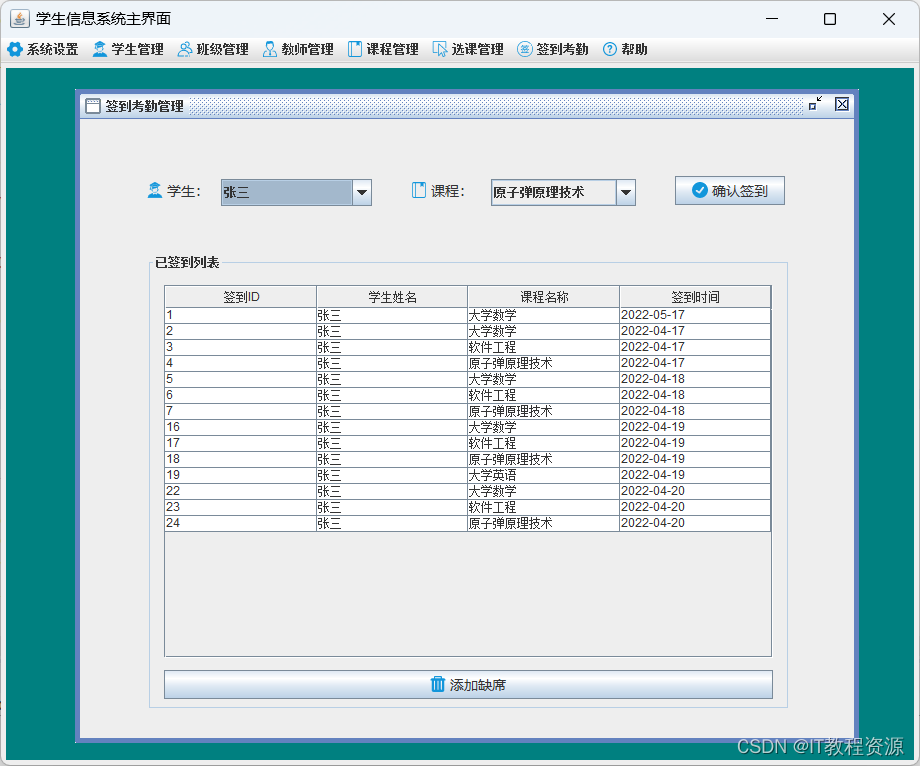
Task: Select the row with 签到ID 16
Action: (468, 427)
